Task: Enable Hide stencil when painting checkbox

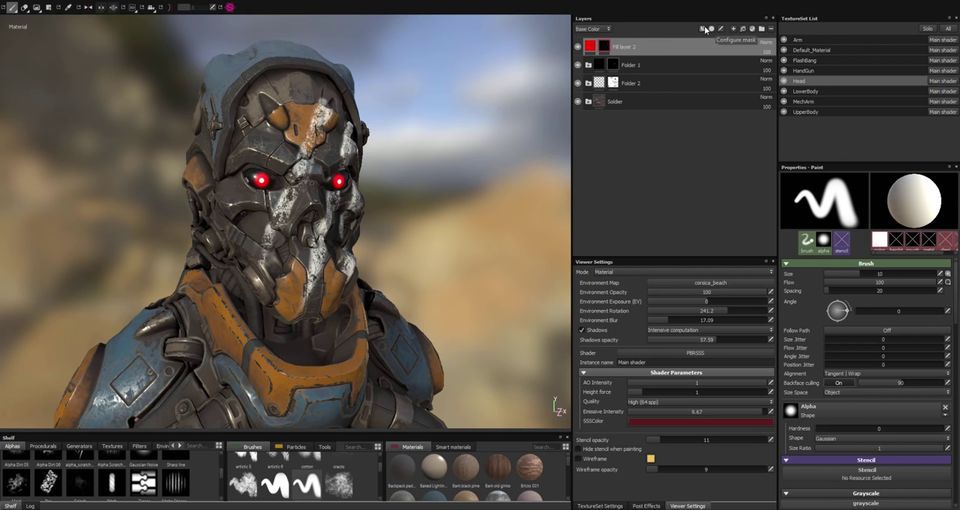Action: pyautogui.click(x=579, y=449)
